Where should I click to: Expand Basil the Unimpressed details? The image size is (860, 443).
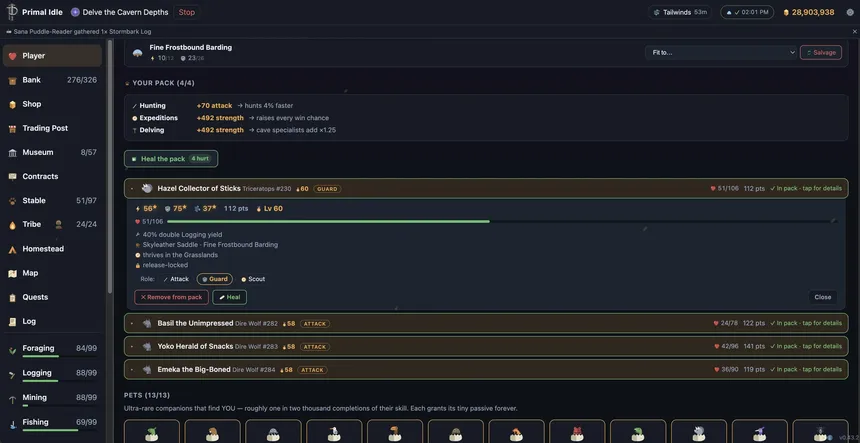tap(486, 323)
